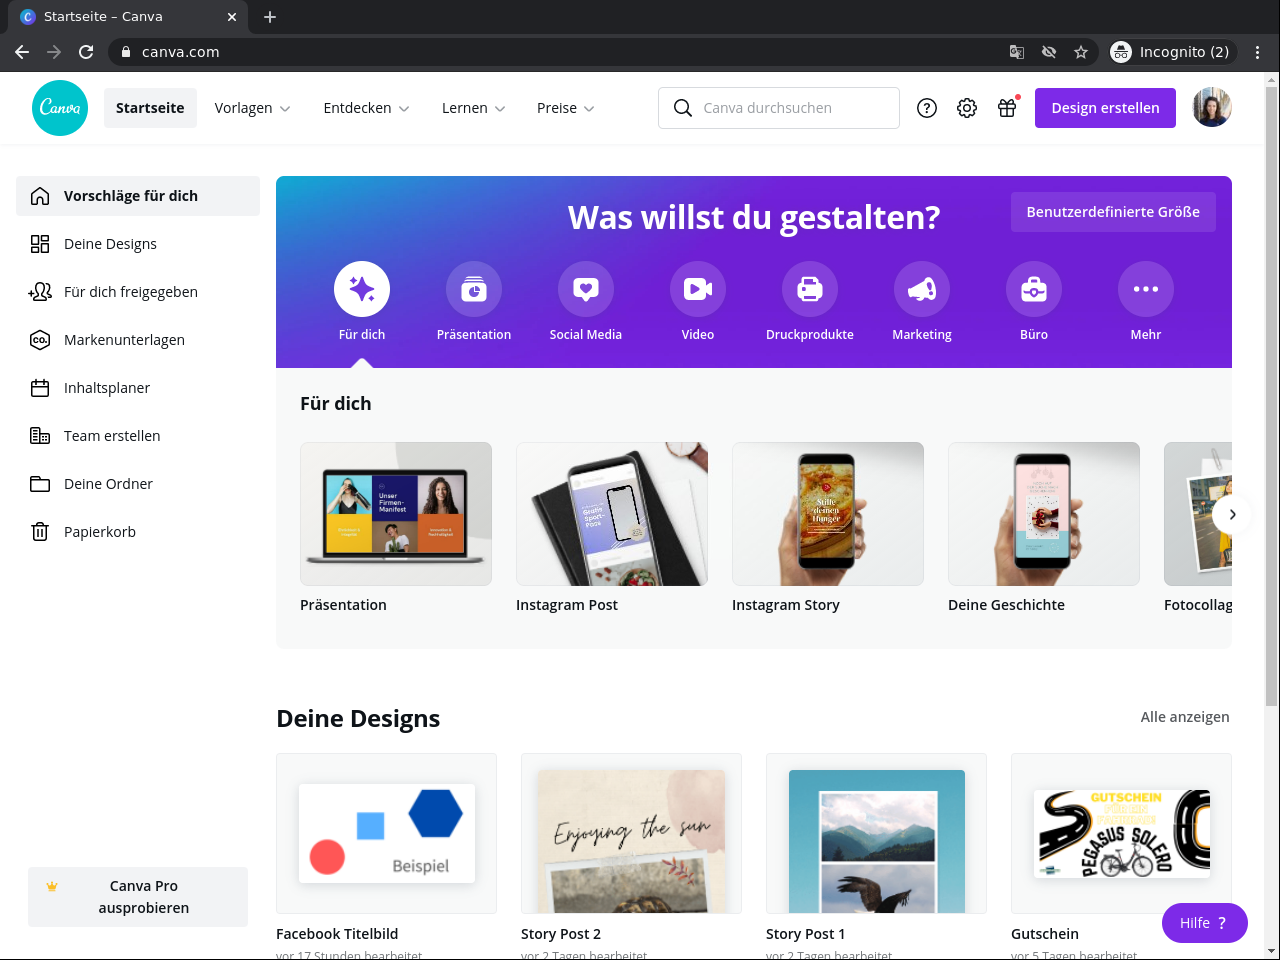Image resolution: width=1280 pixels, height=960 pixels.
Task: Open a new browser tab
Action: tap(270, 17)
